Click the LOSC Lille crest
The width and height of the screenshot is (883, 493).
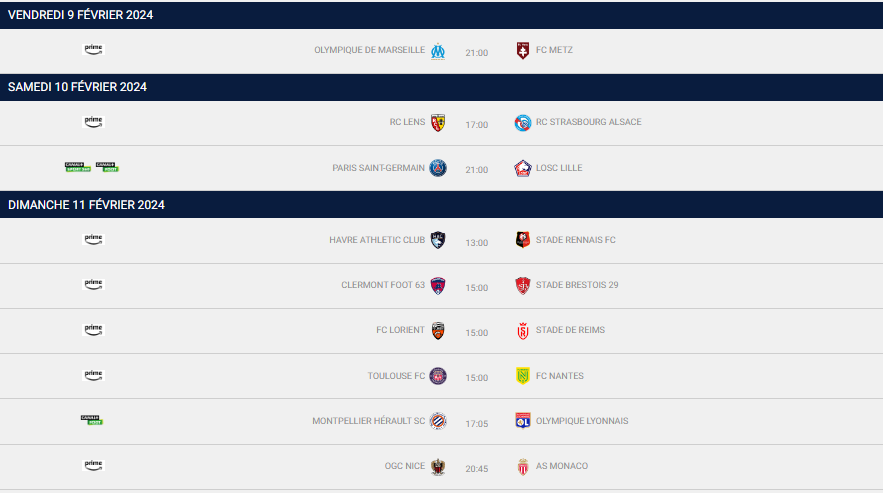522,168
